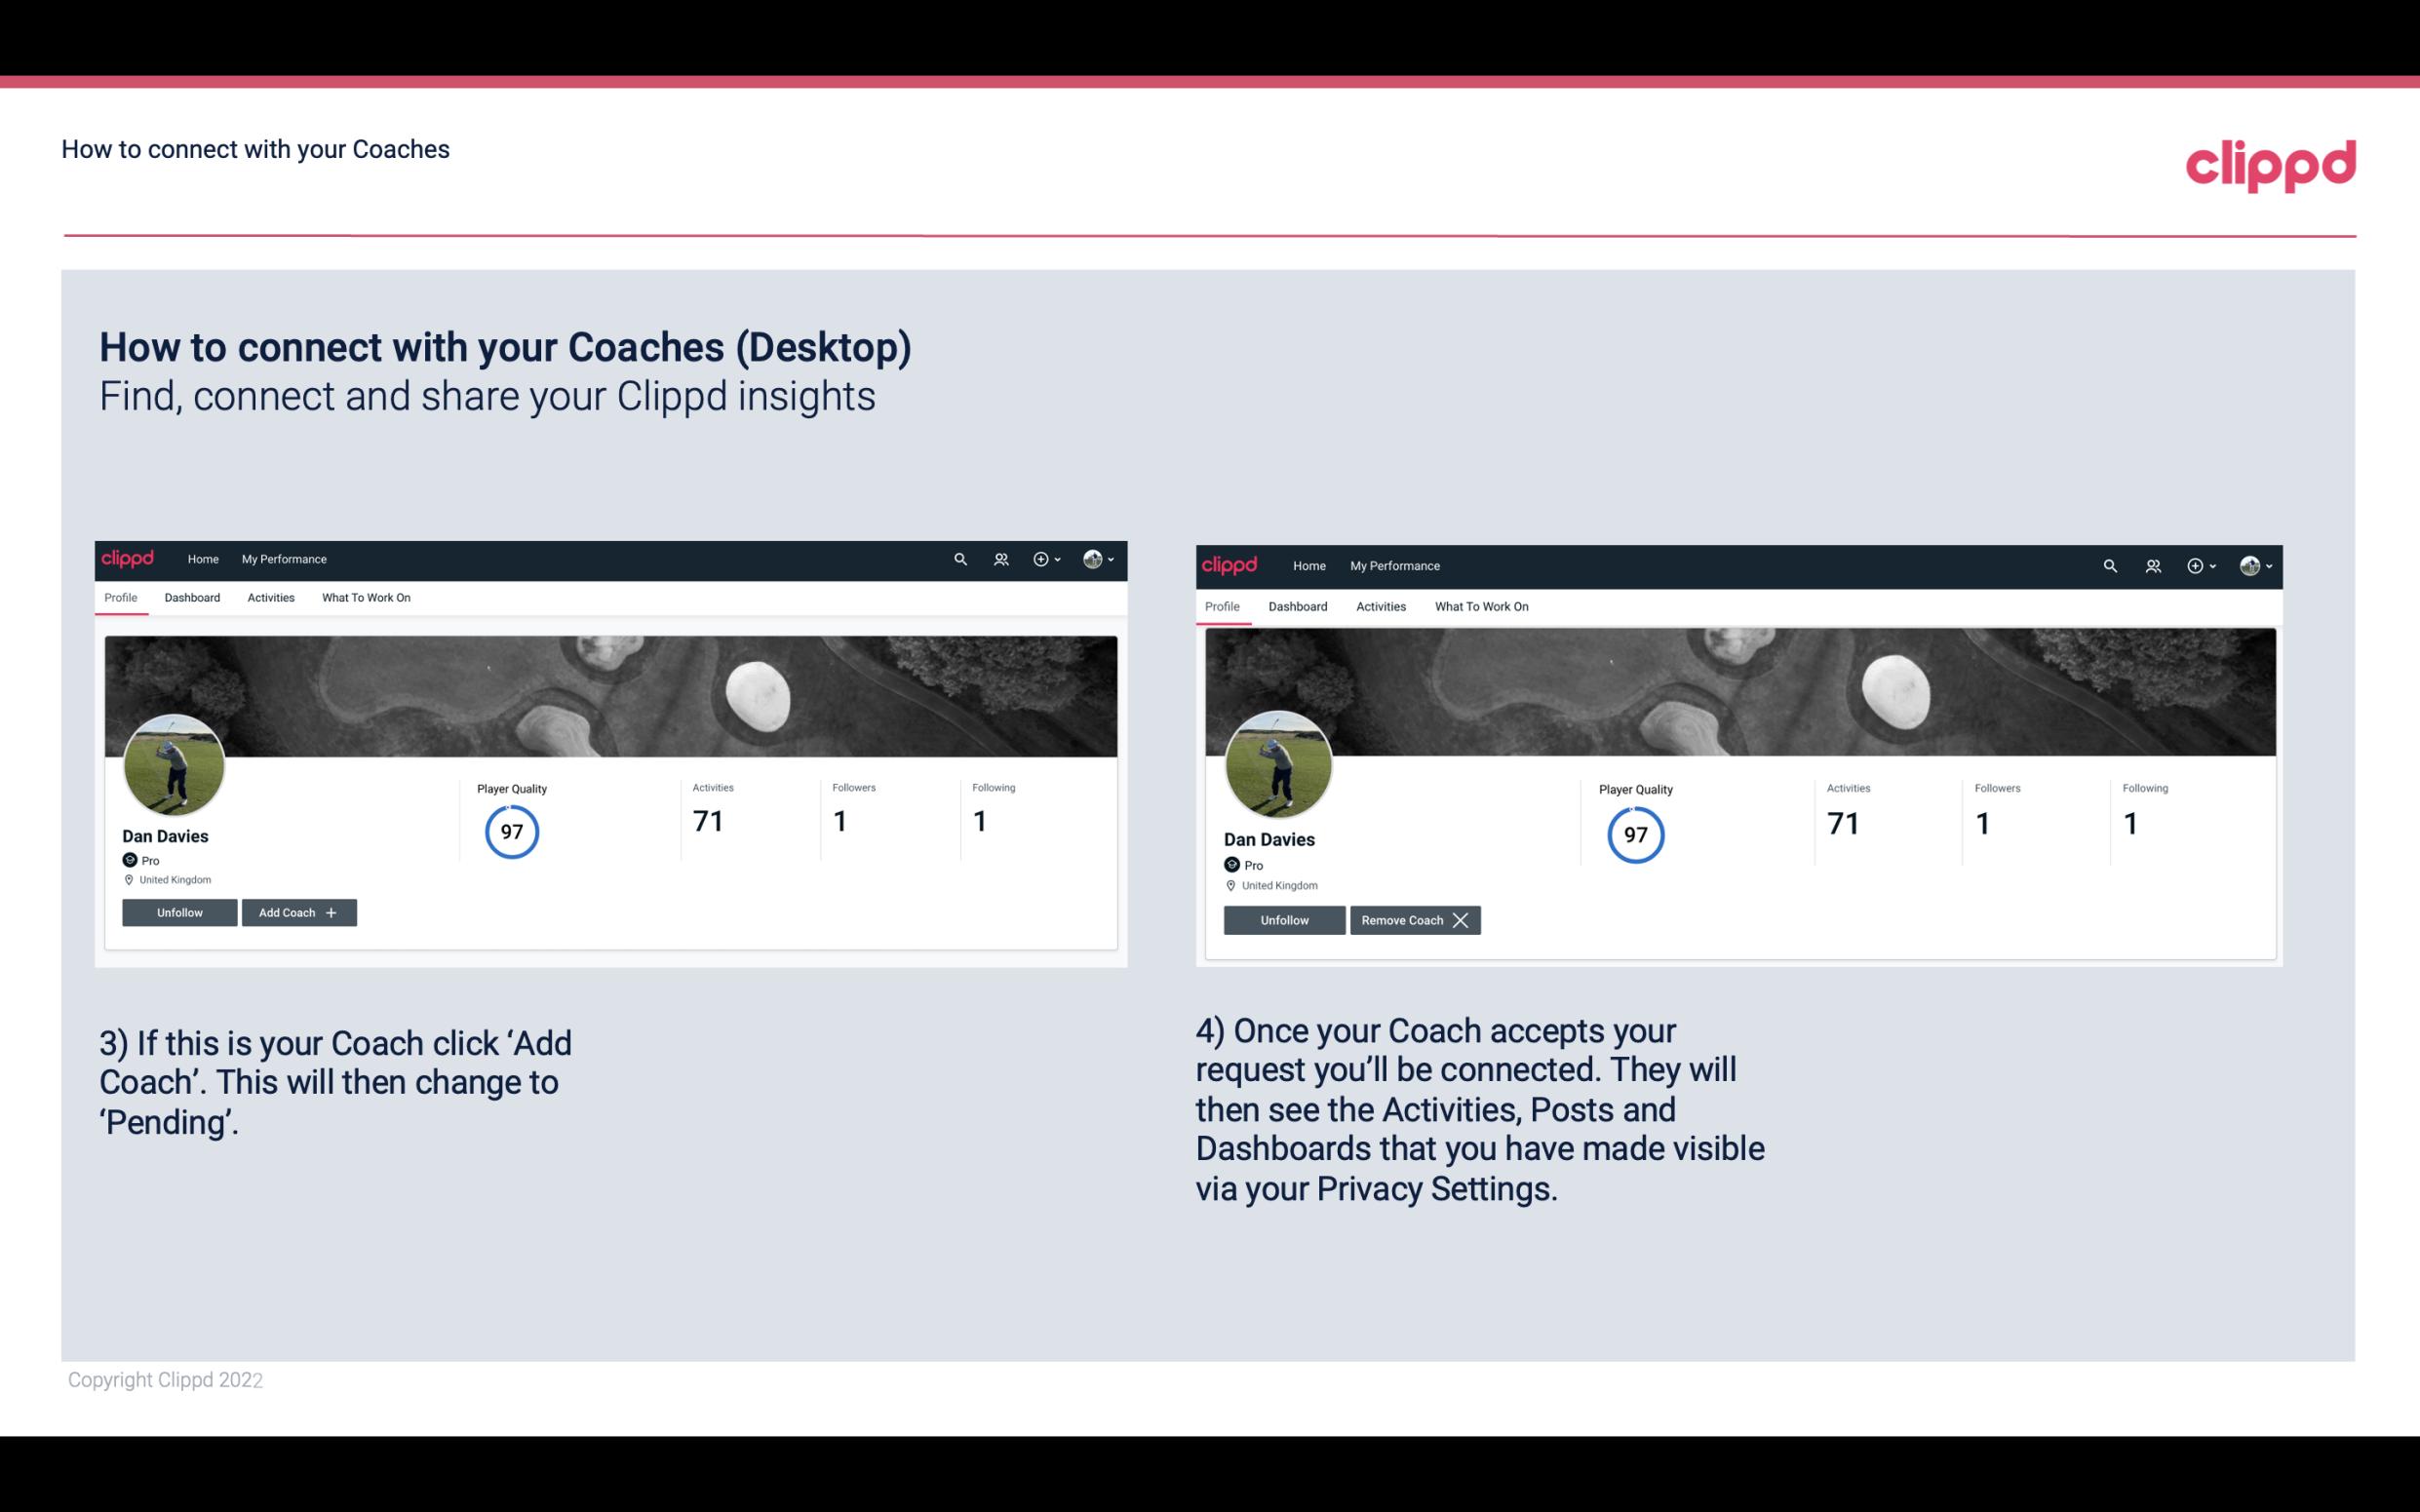
Task: Select the 'Profile' tab in left panel
Action: coord(120,598)
